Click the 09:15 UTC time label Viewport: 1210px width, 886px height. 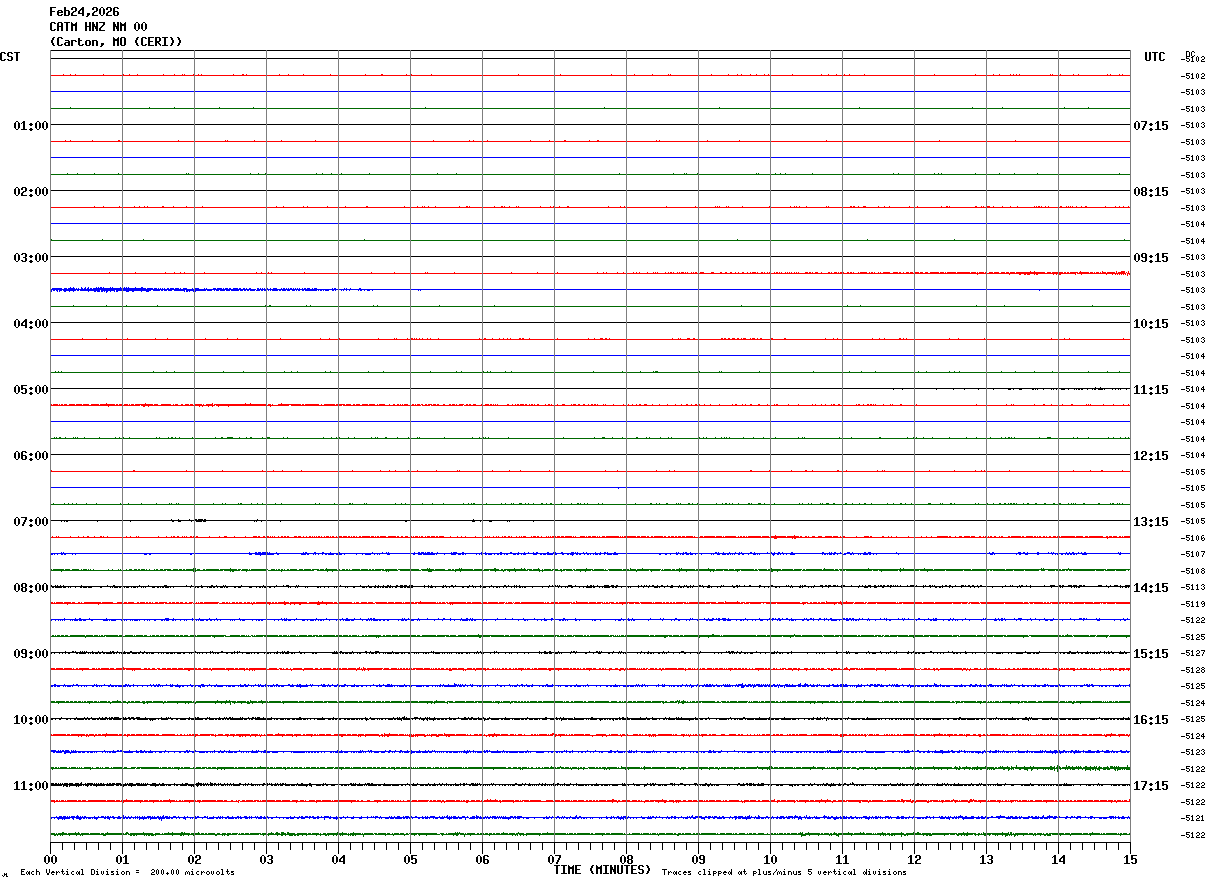click(1151, 258)
